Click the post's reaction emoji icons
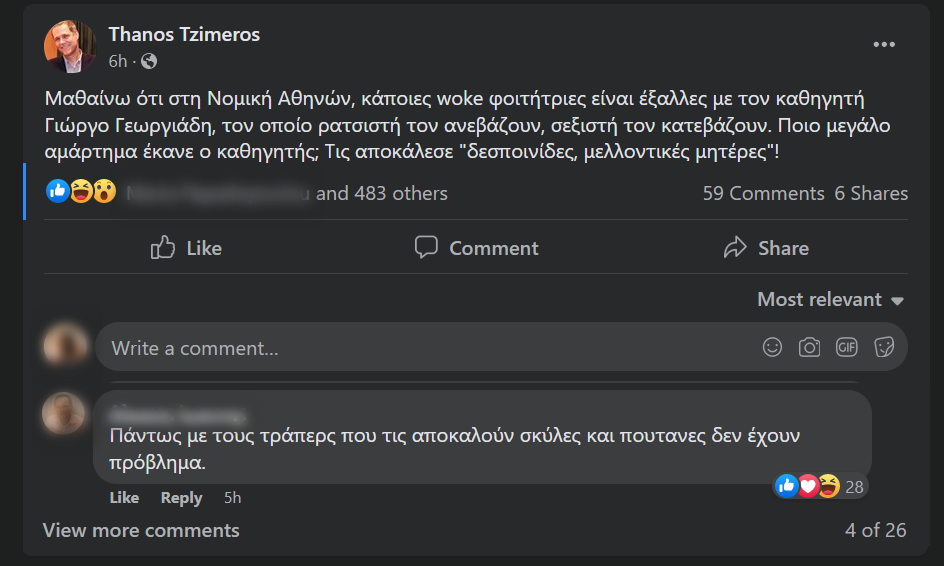 pyautogui.click(x=81, y=192)
